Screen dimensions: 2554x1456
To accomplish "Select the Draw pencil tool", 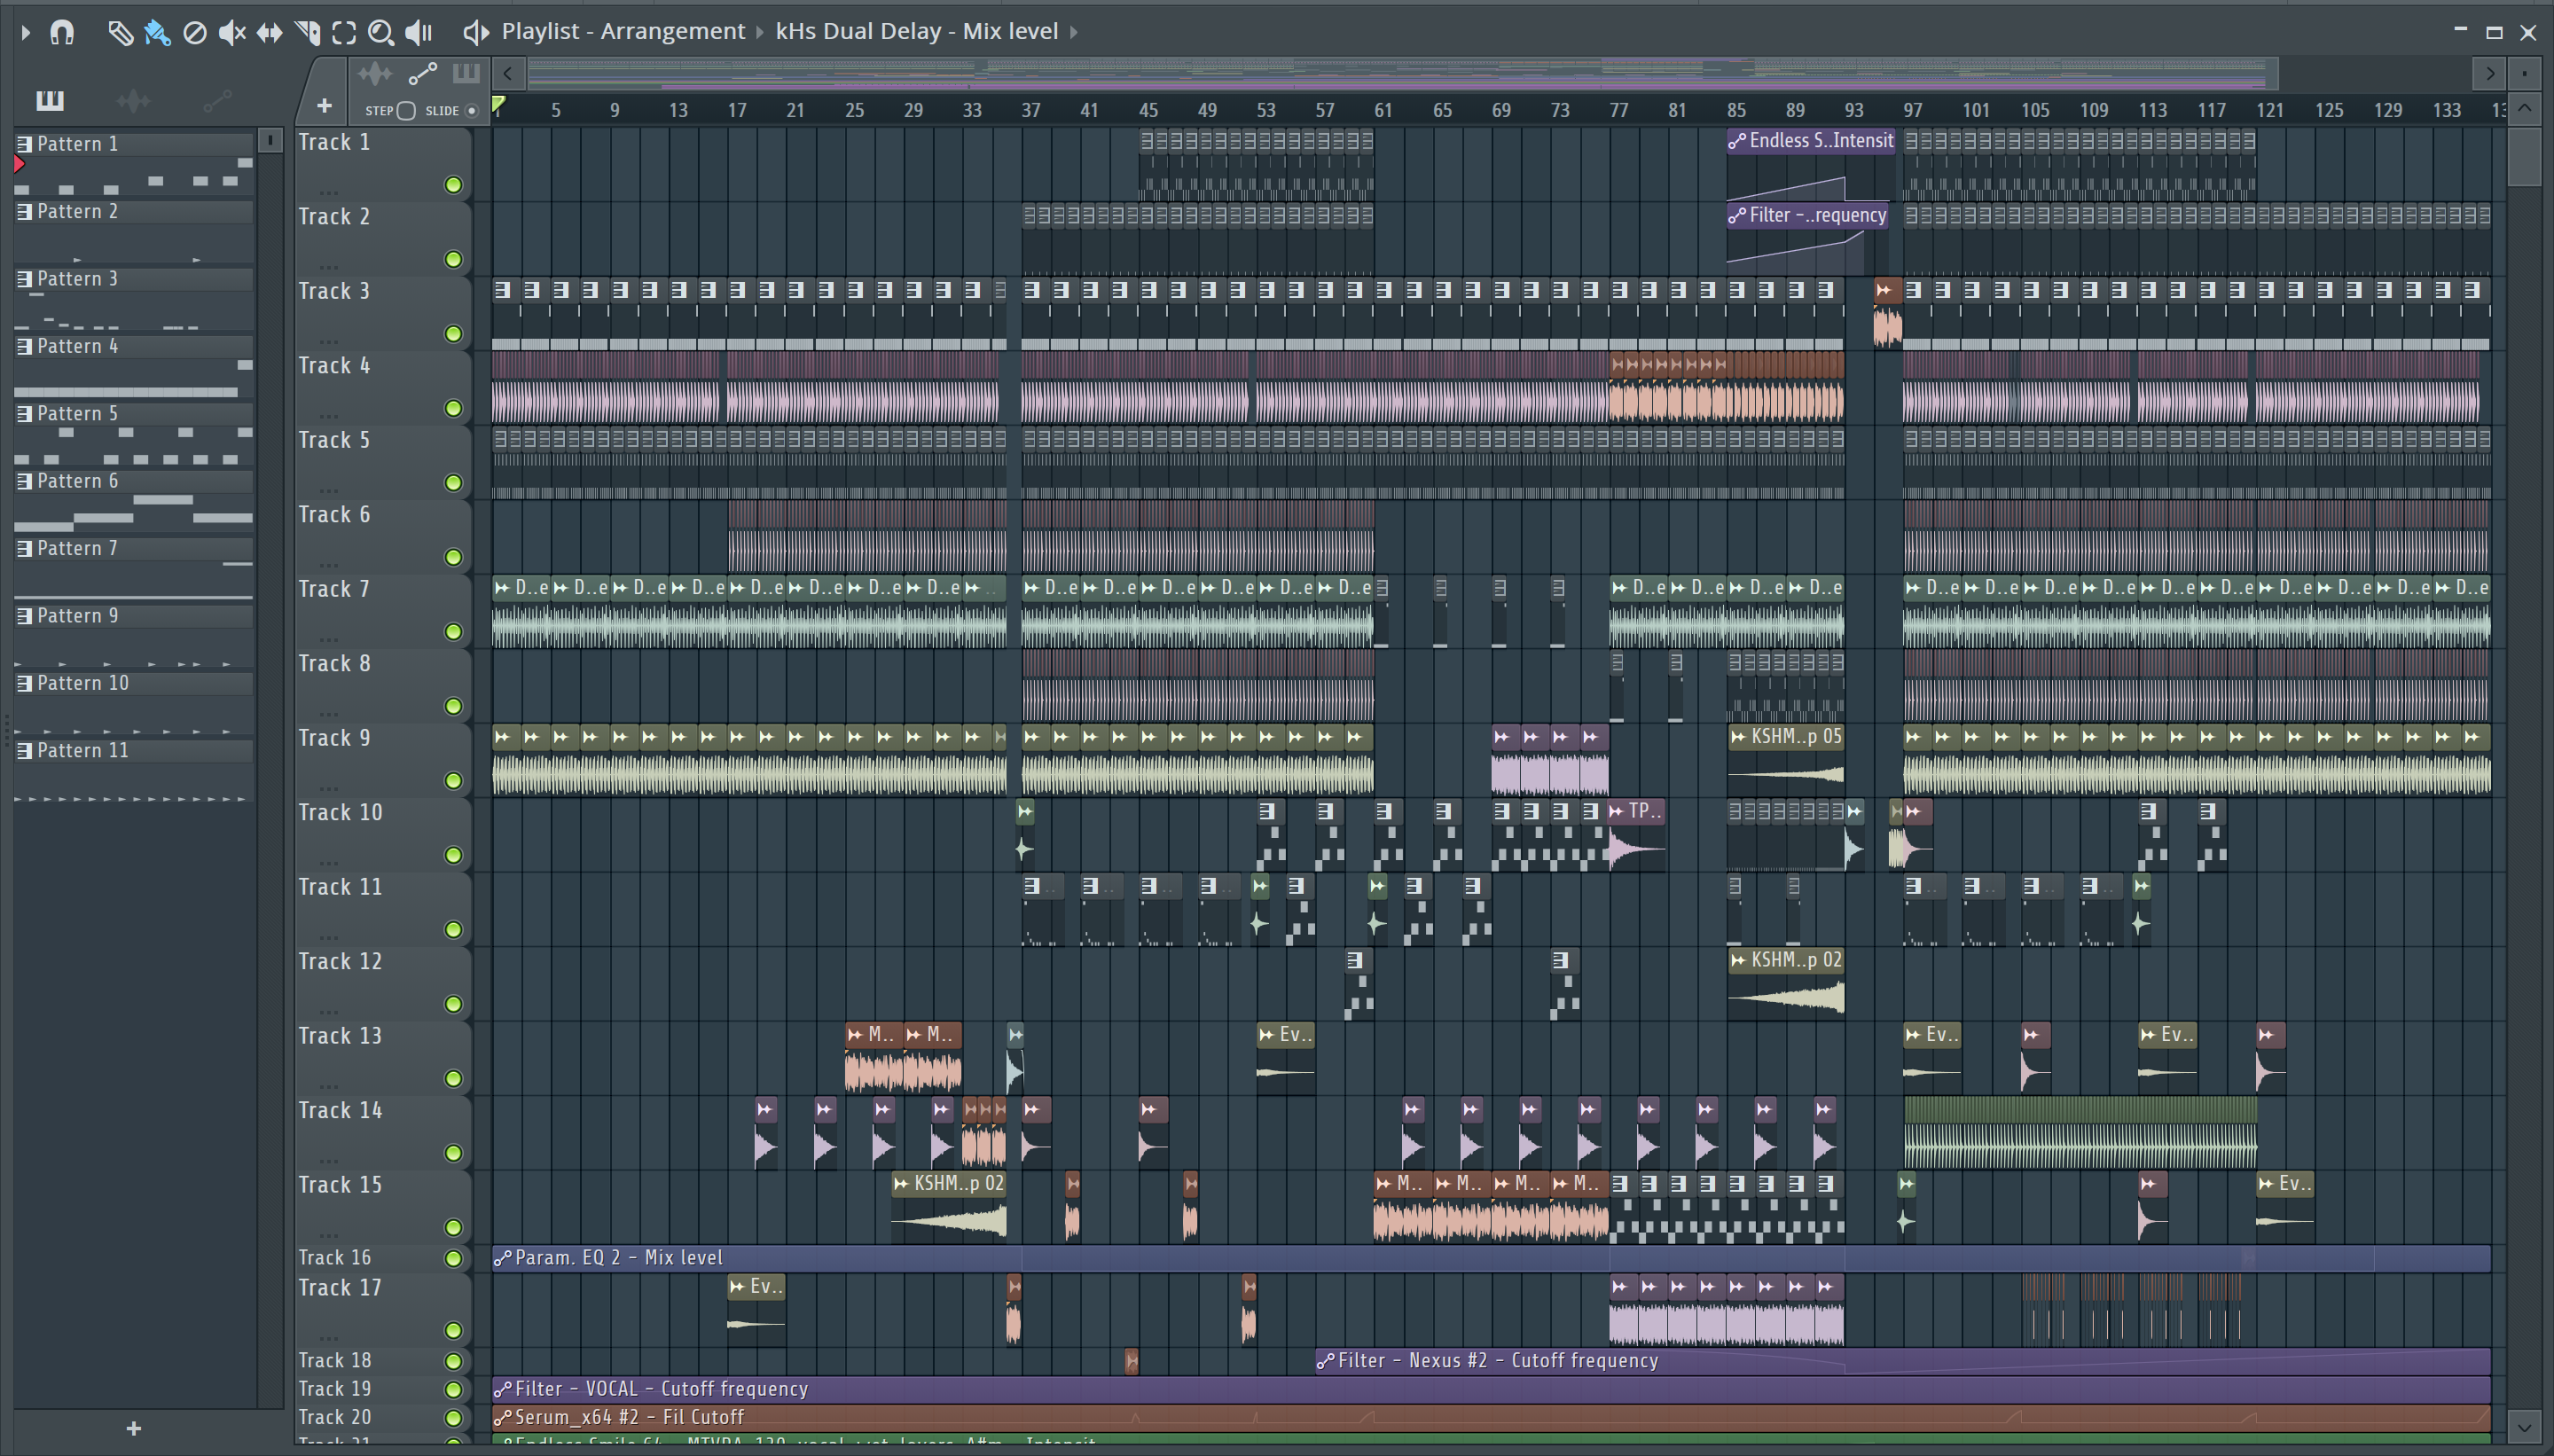I will point(119,33).
